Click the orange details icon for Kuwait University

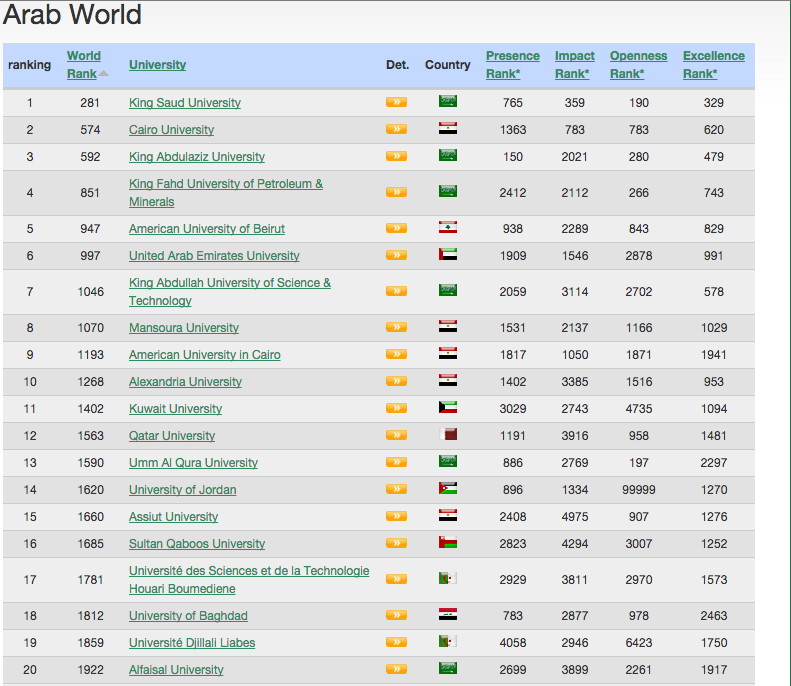396,408
